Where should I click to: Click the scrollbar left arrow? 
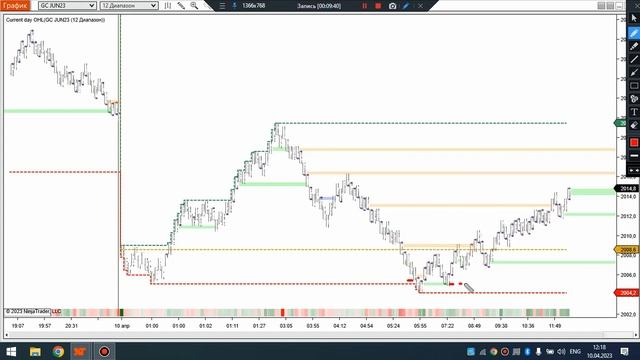click(x=6, y=335)
